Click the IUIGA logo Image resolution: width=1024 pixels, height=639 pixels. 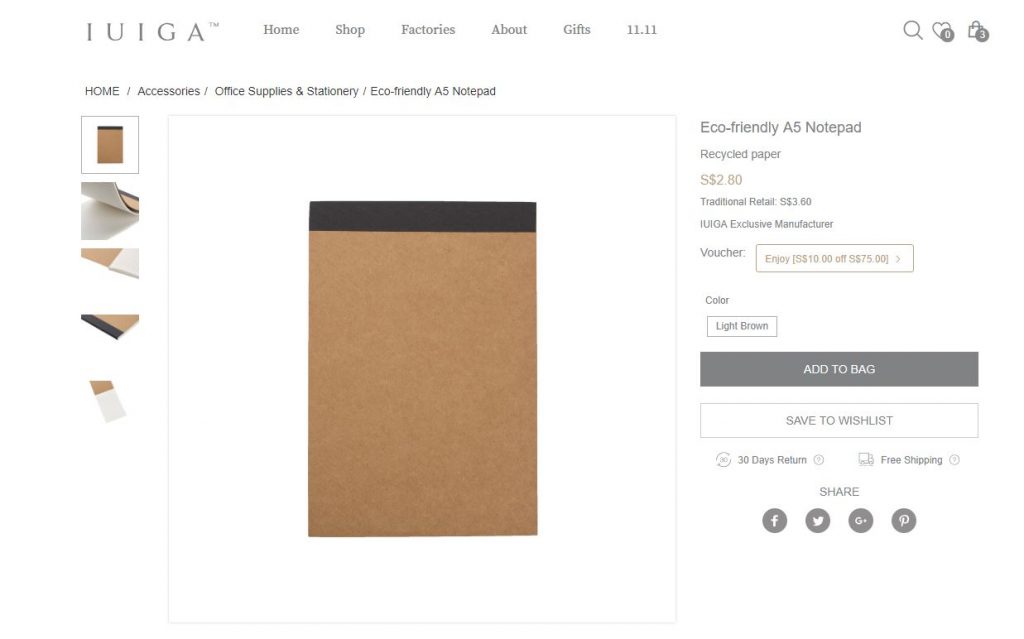(152, 31)
